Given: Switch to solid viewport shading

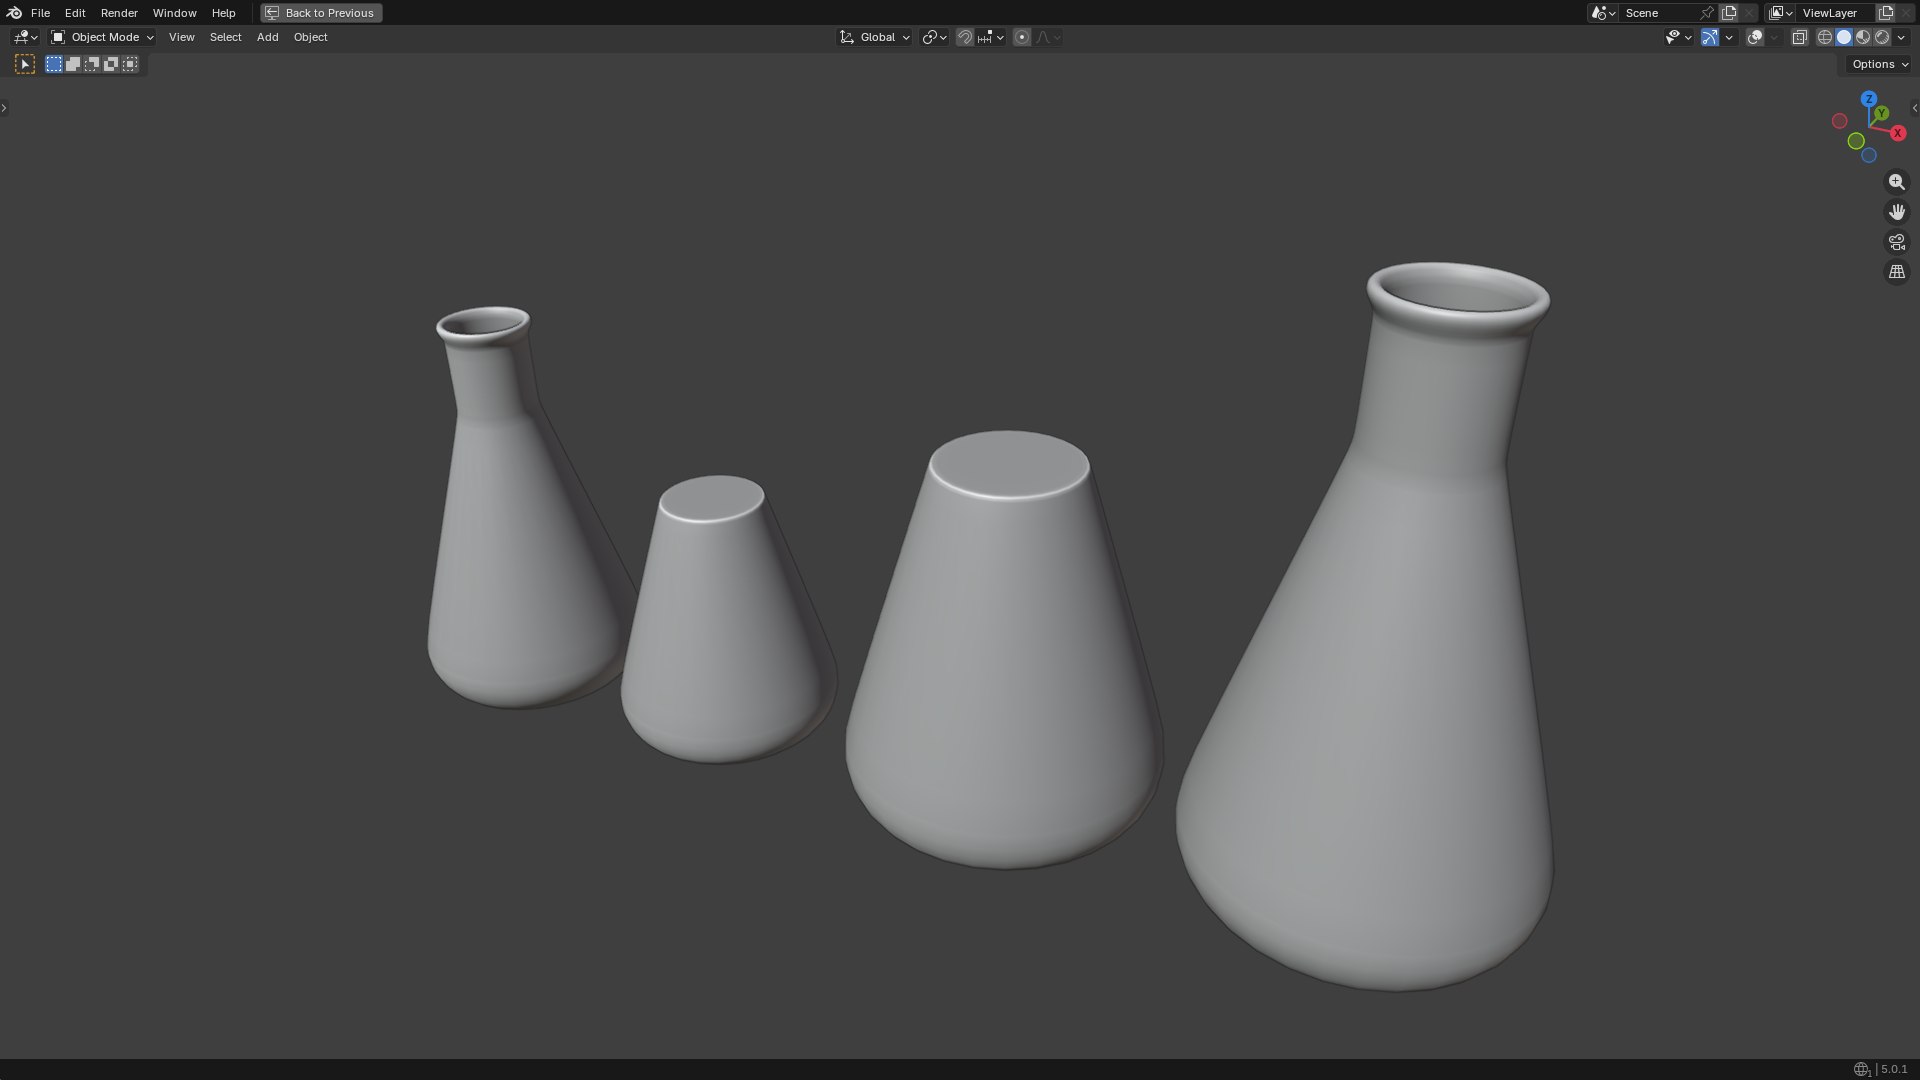Looking at the screenshot, I should pos(1844,37).
